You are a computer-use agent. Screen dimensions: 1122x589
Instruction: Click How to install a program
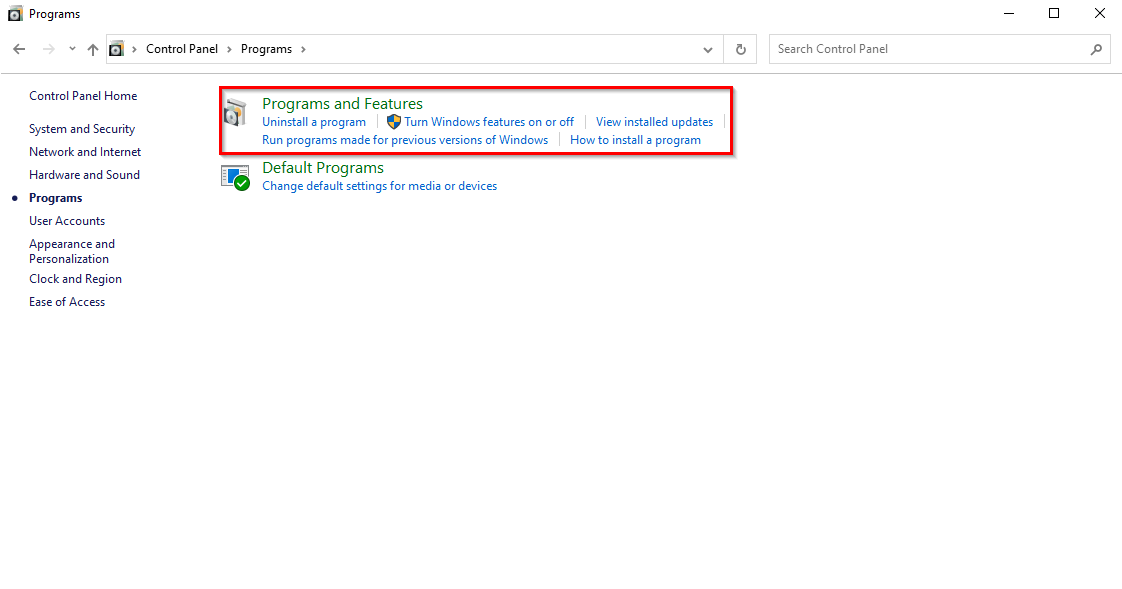click(x=635, y=140)
